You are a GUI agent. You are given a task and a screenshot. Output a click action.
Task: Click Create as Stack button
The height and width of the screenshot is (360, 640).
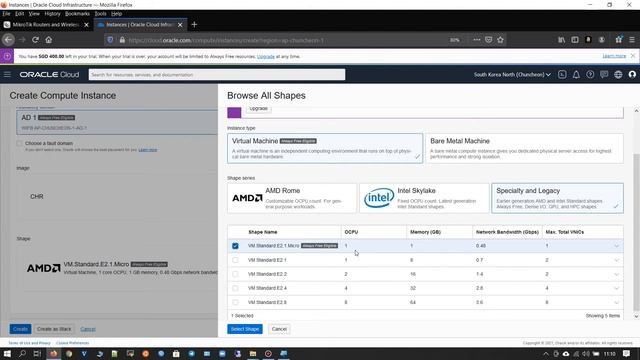54,329
